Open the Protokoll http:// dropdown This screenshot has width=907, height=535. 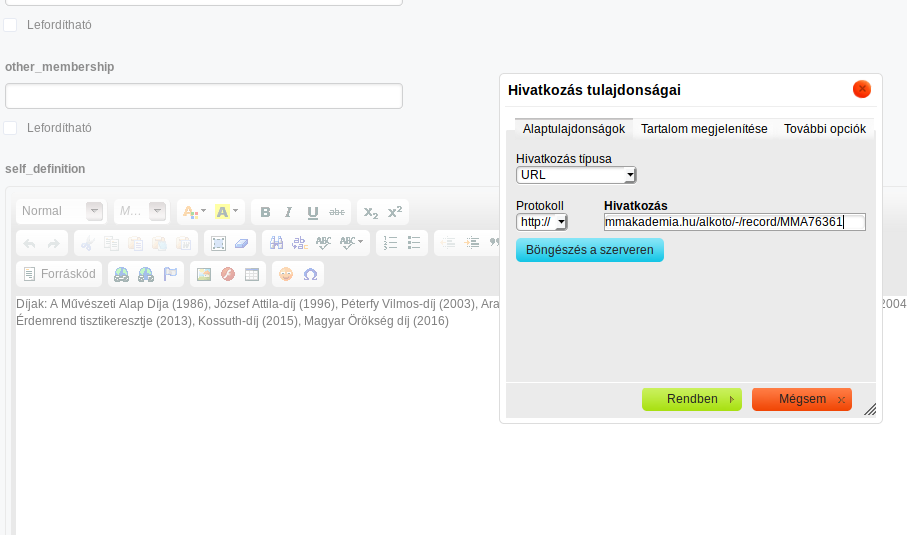point(541,222)
